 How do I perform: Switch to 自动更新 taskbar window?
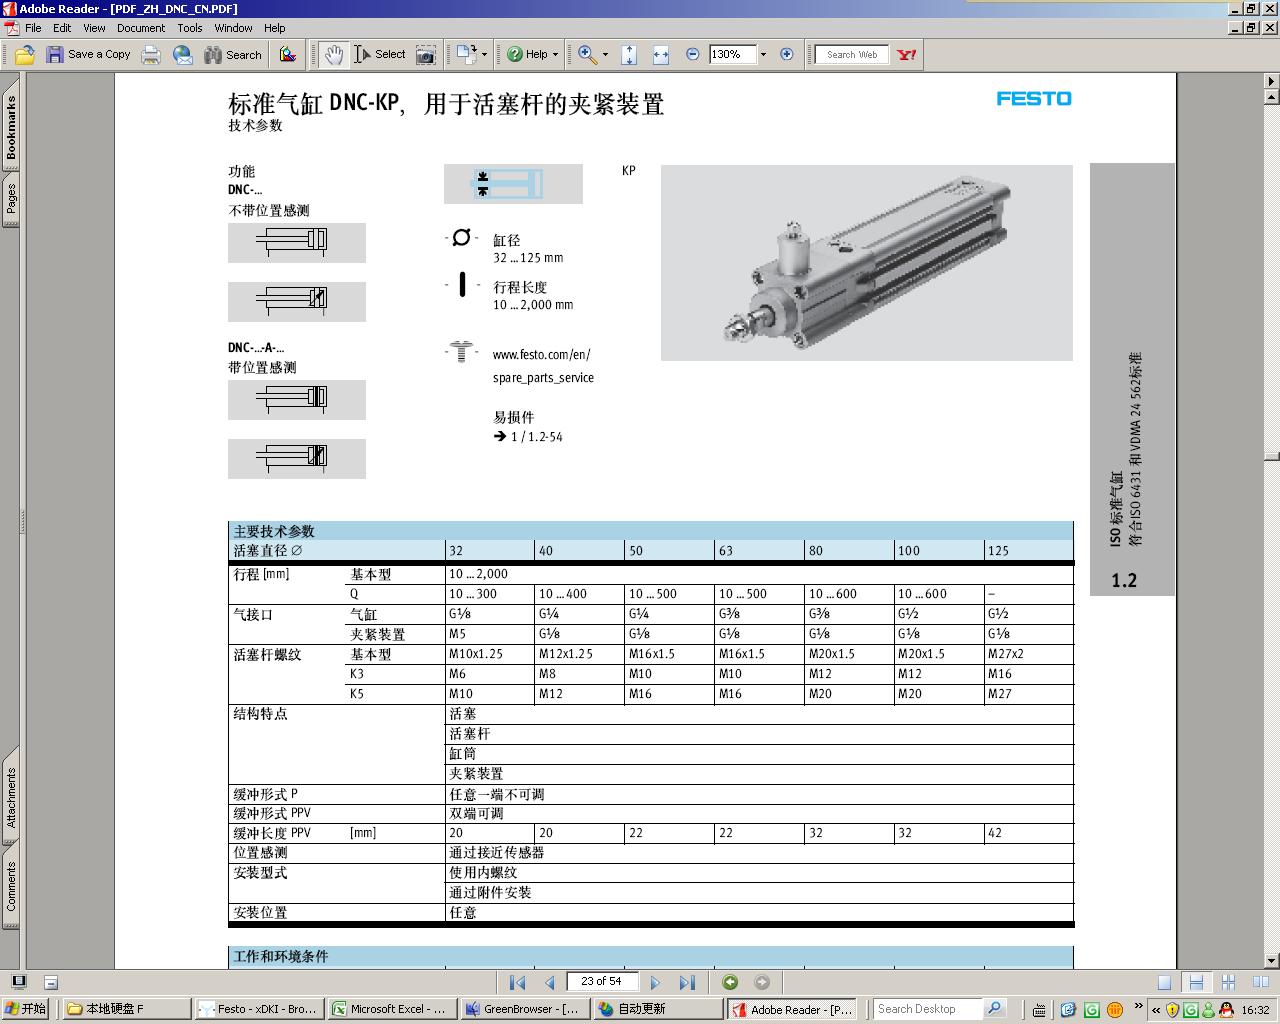tap(657, 1009)
